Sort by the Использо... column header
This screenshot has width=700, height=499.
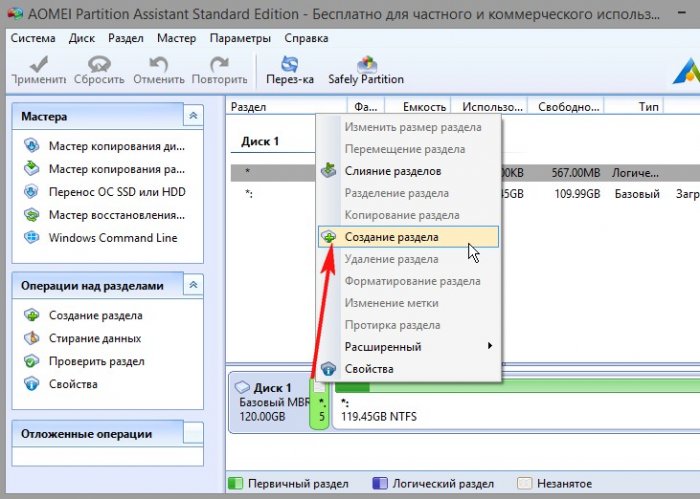pos(489,107)
